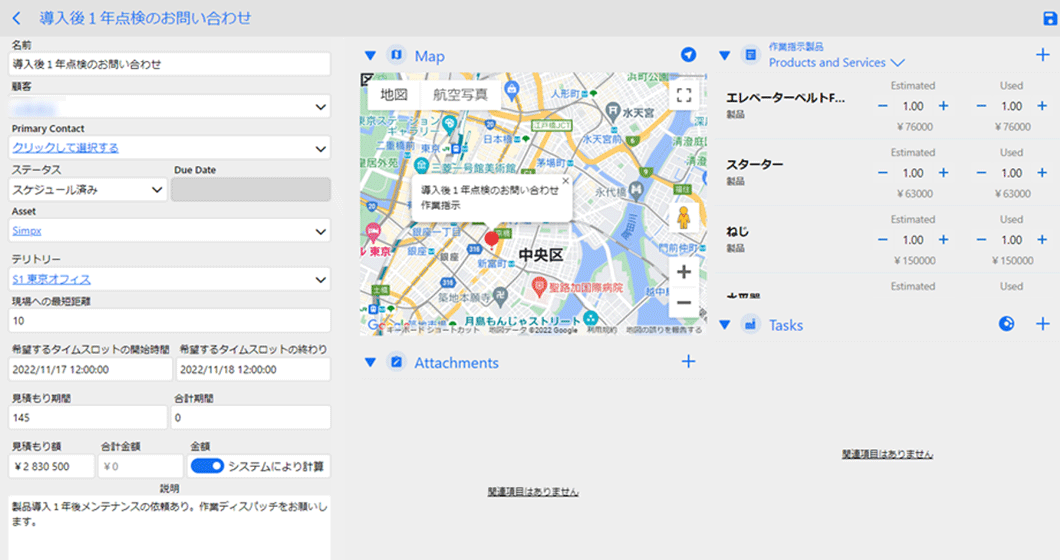
Task: Click the Simpx asset link
Action: tap(27, 231)
